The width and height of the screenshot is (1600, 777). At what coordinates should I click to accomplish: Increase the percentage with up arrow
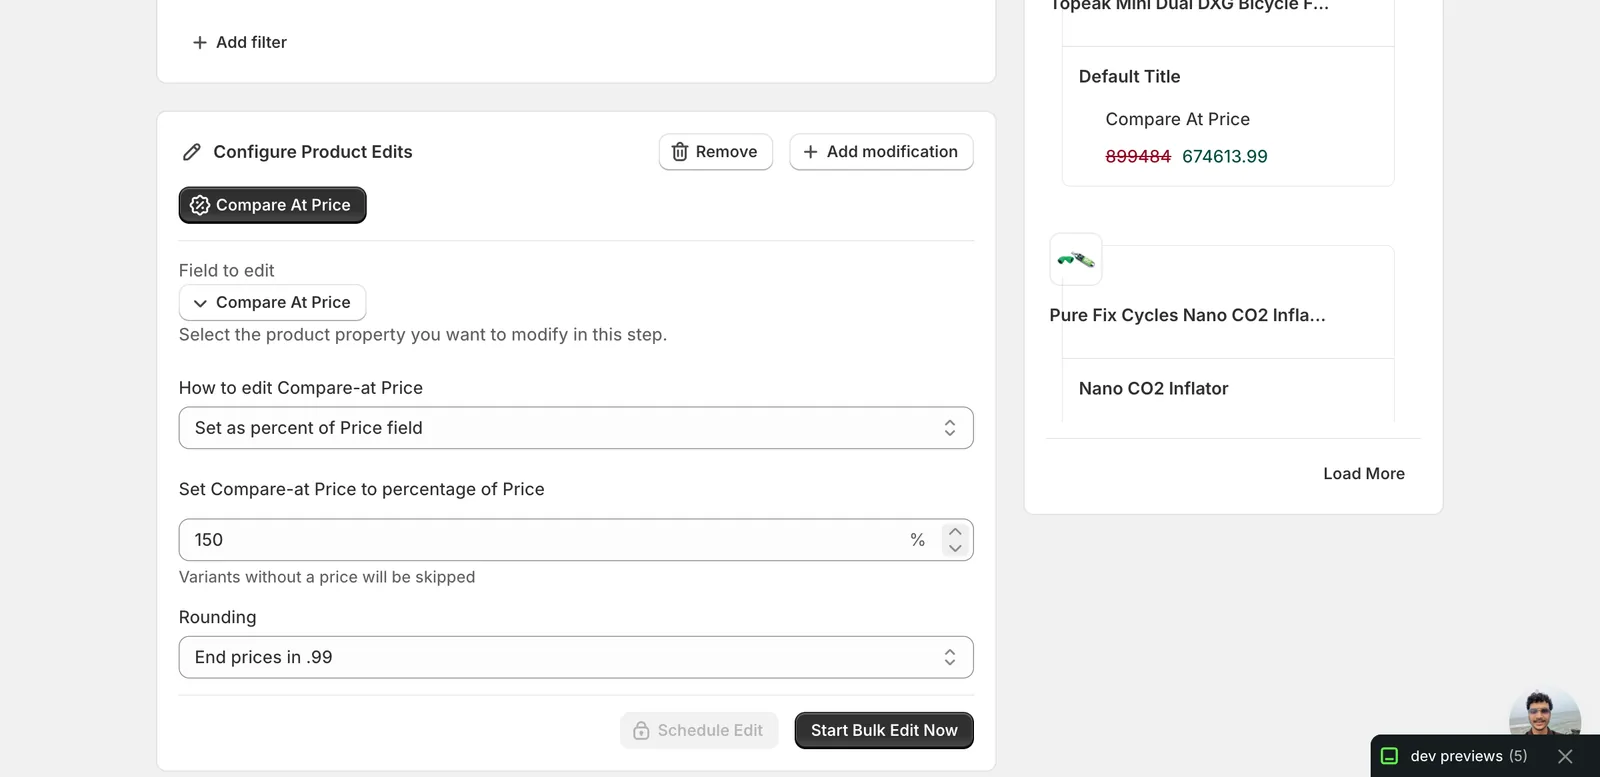coord(955,532)
